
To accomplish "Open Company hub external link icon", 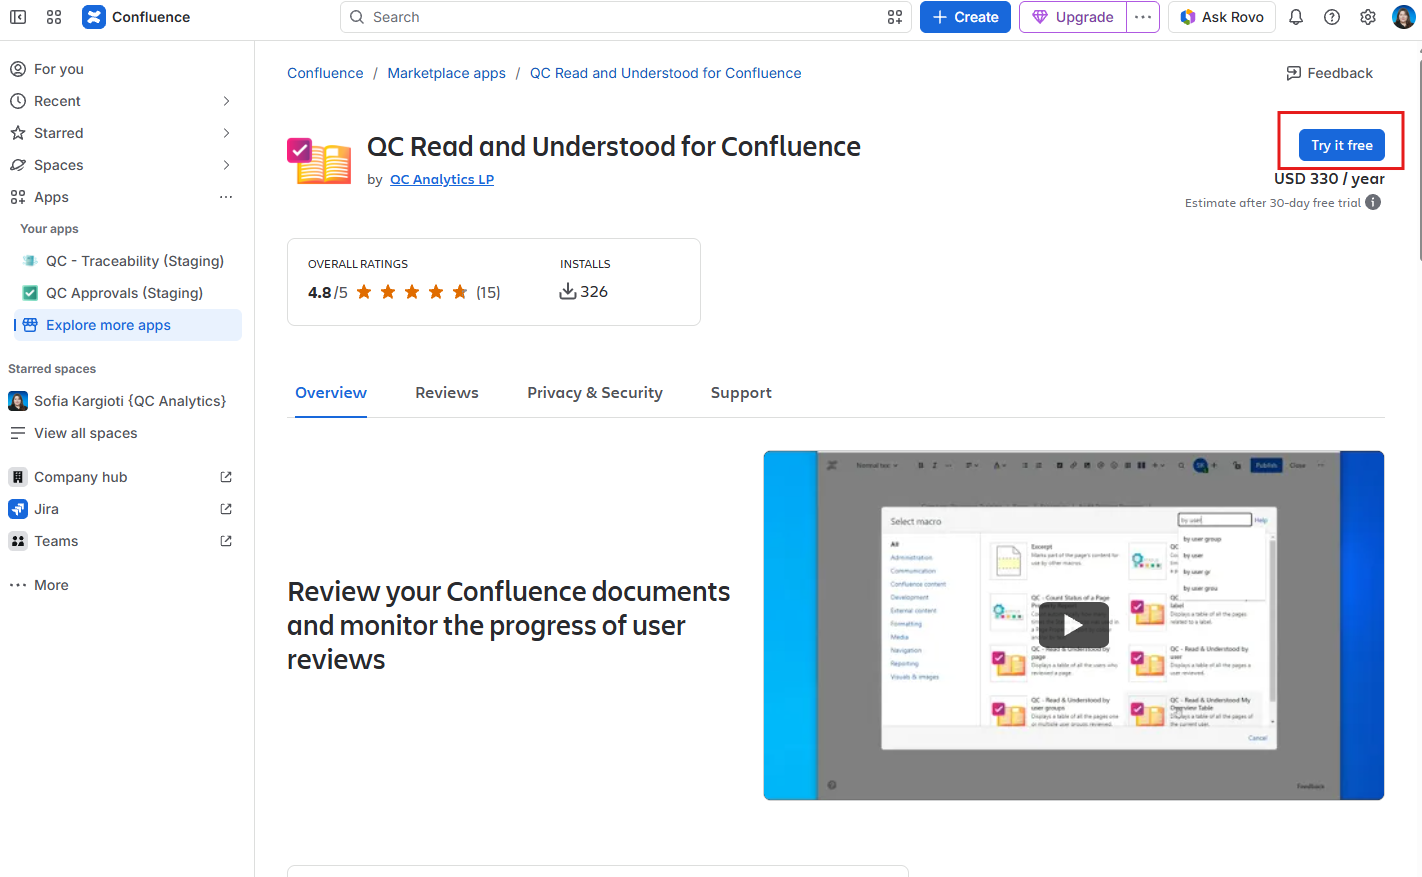I will click(226, 477).
